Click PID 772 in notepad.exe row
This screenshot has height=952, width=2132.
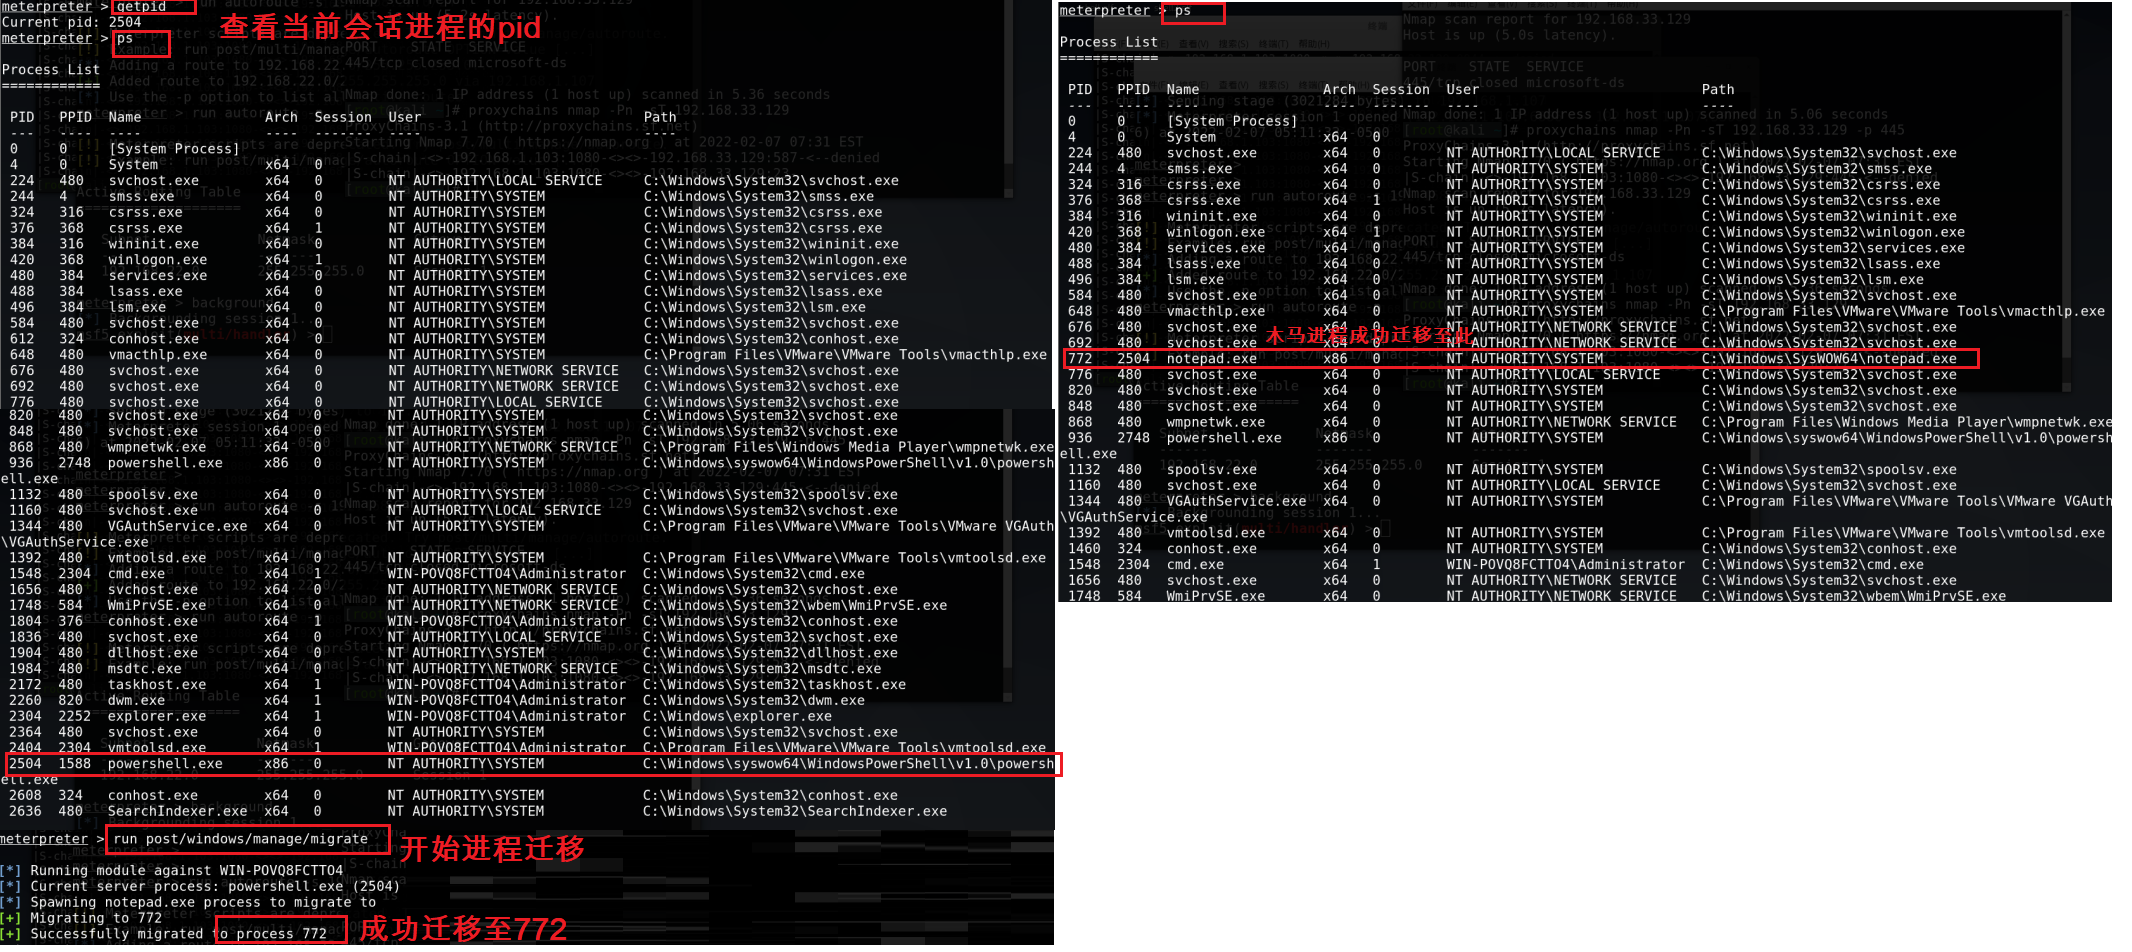[x=1080, y=359]
